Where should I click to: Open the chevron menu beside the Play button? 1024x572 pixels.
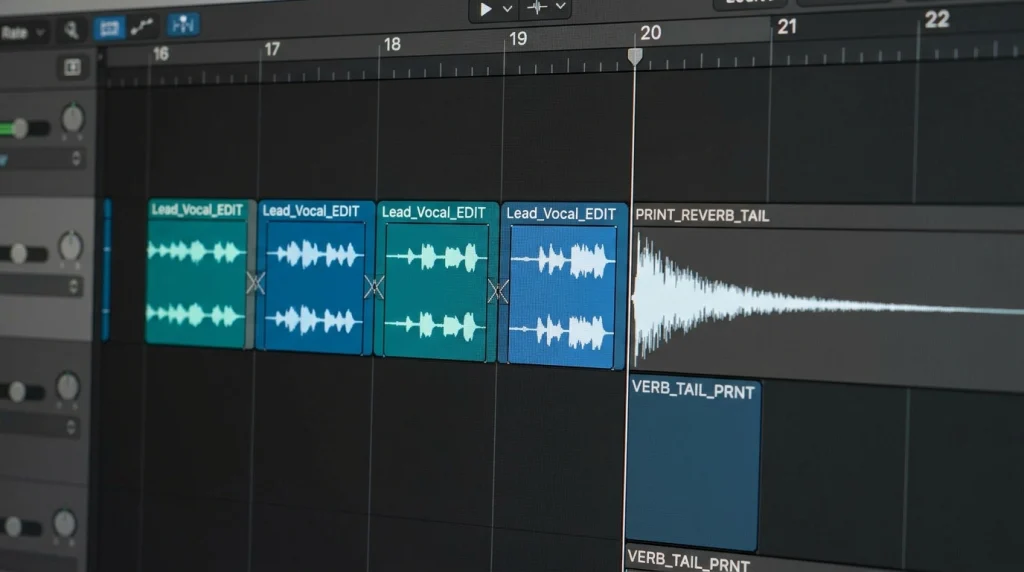pos(507,8)
